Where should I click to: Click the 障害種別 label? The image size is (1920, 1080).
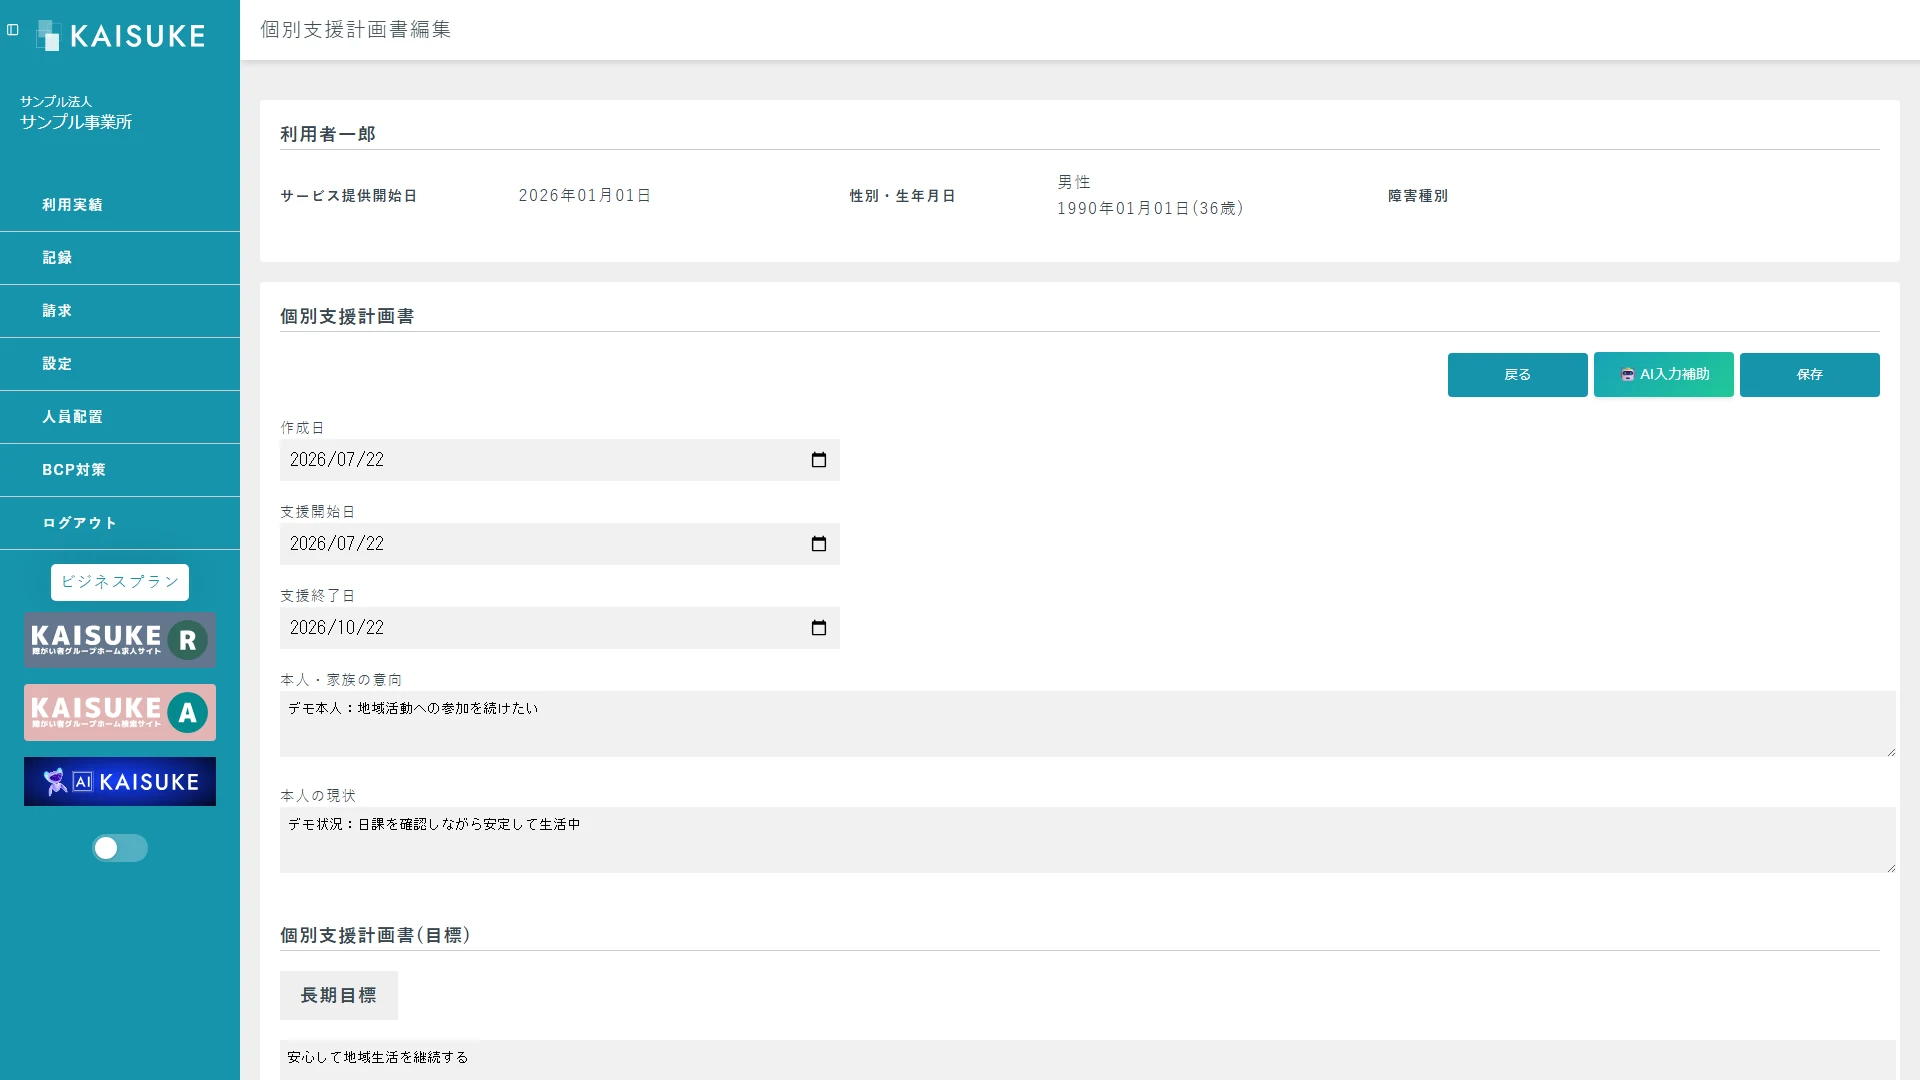click(x=1418, y=196)
